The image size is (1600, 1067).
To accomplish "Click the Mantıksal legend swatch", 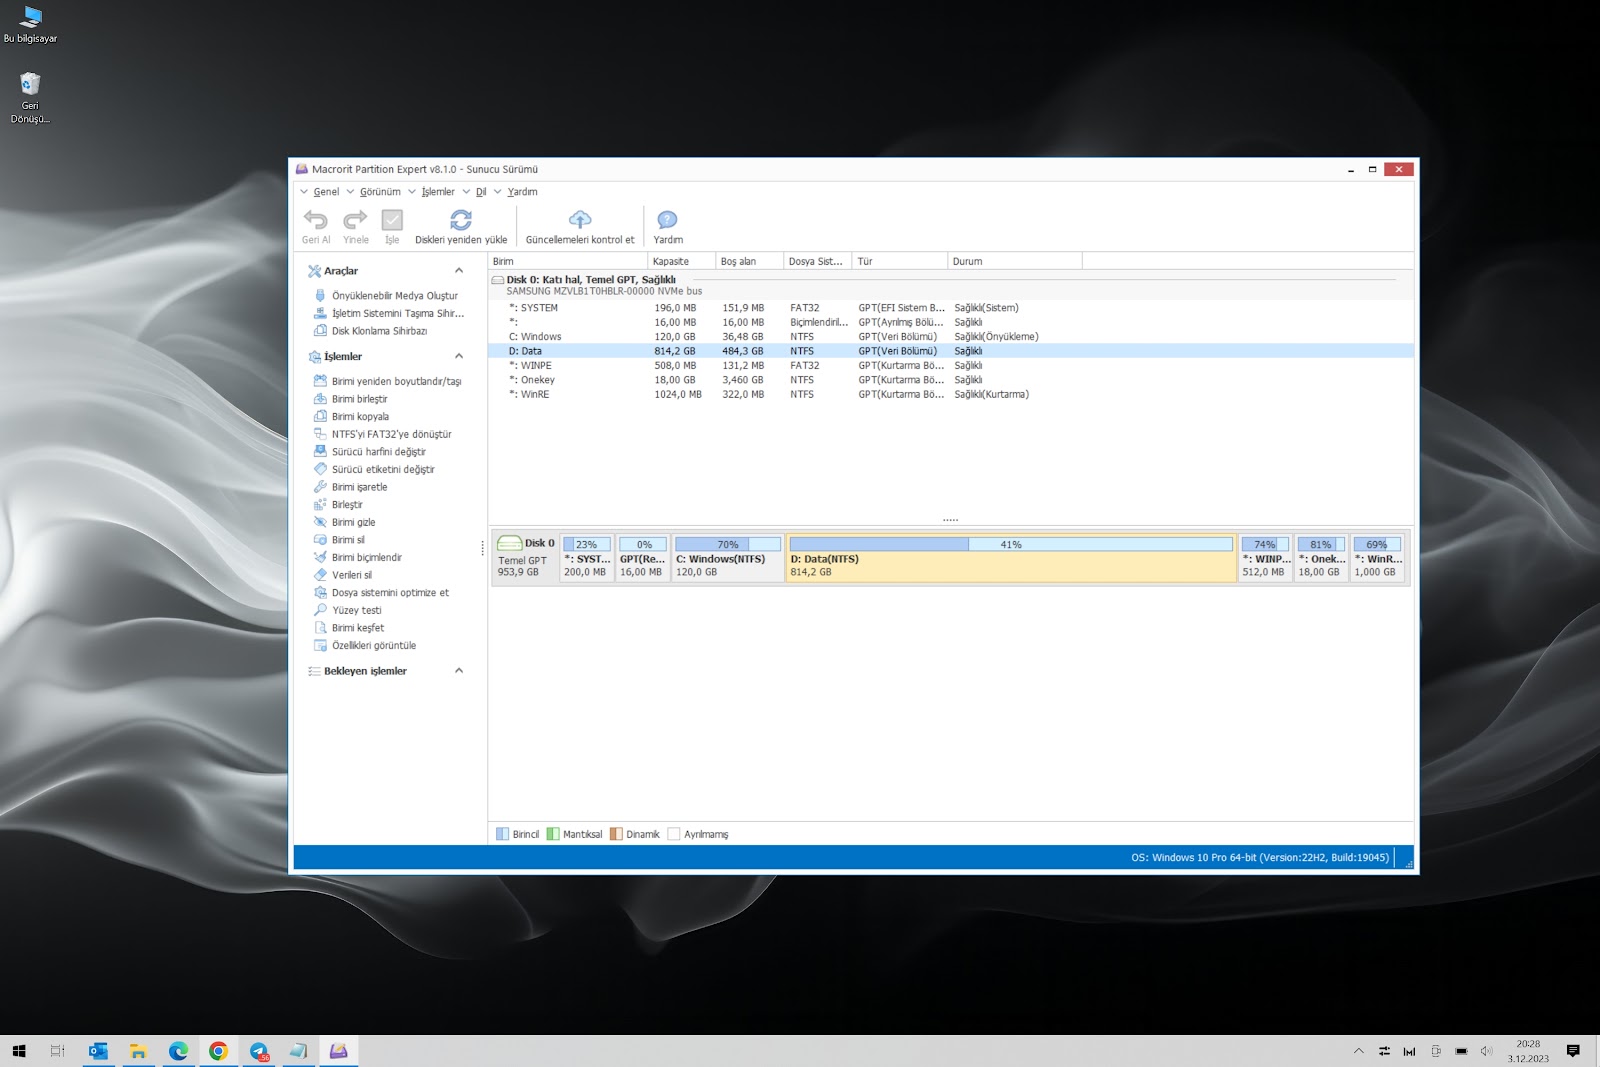I will [553, 834].
